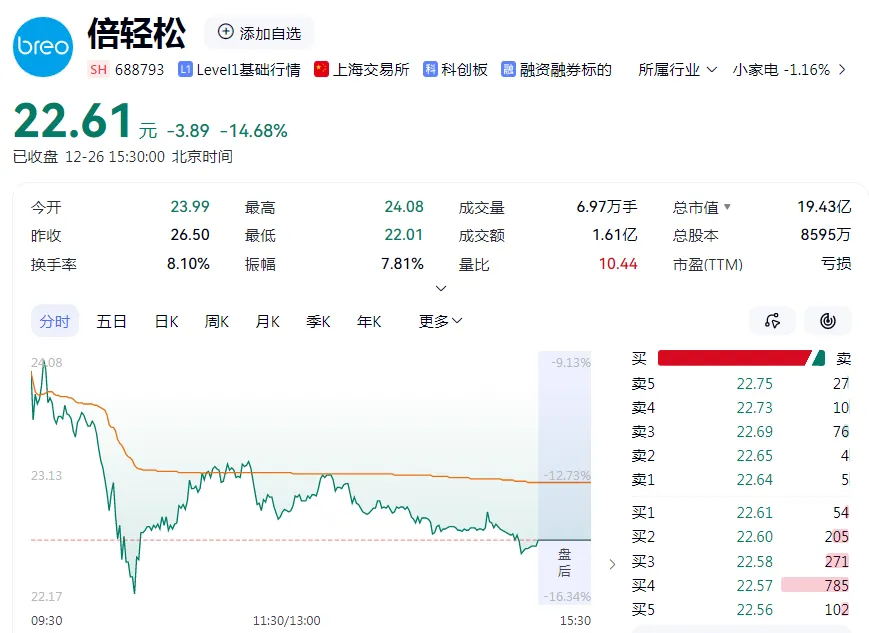Screen dimensions: 869x633
Task: Click the right chevron after 小家电
Action: click(x=842, y=70)
